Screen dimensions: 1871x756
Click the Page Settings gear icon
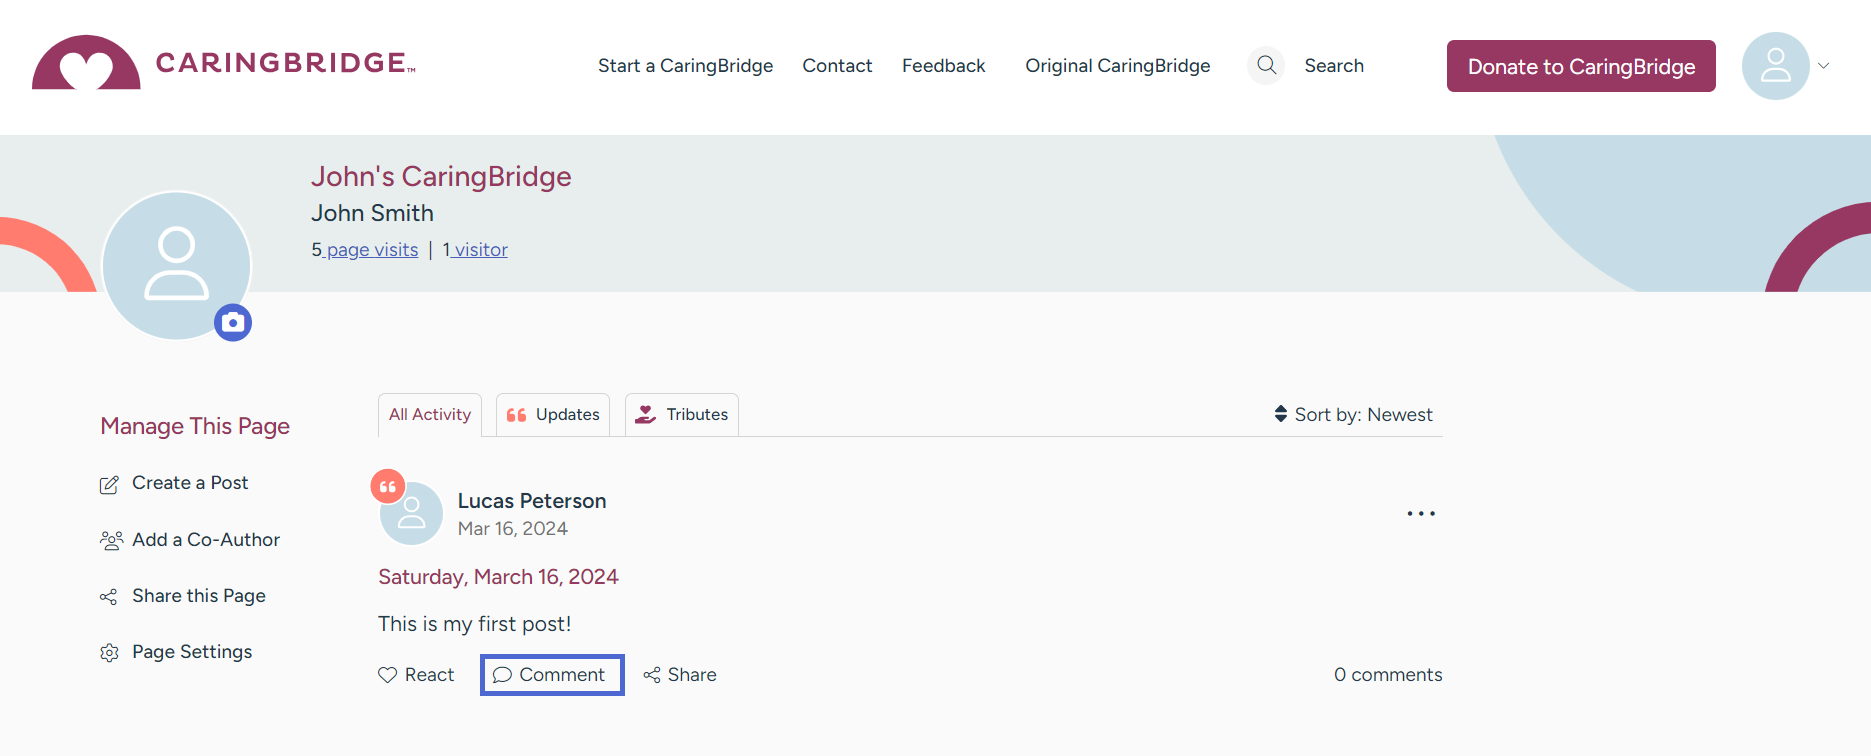(x=109, y=653)
